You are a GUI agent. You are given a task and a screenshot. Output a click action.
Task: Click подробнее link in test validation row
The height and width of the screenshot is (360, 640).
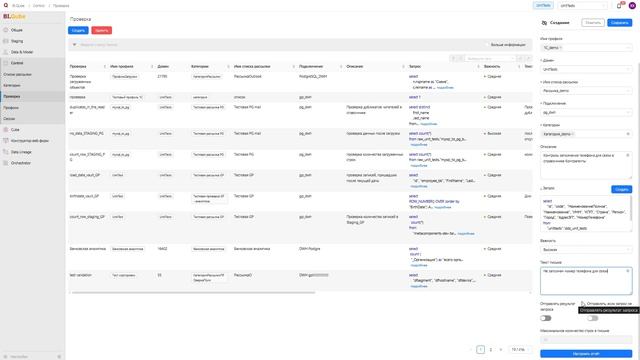click(419, 286)
